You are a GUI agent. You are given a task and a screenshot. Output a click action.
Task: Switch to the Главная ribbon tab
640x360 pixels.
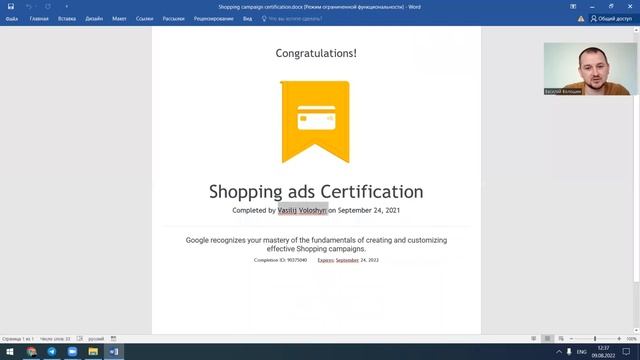(x=39, y=19)
